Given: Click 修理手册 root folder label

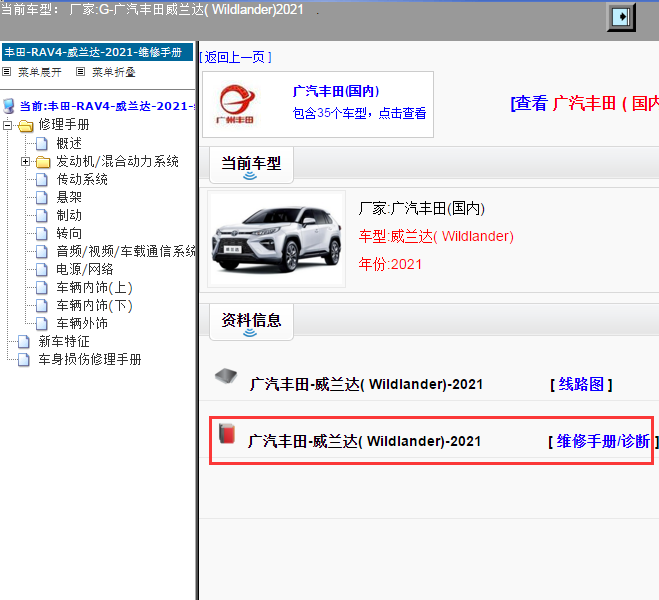Looking at the screenshot, I should coord(64,125).
